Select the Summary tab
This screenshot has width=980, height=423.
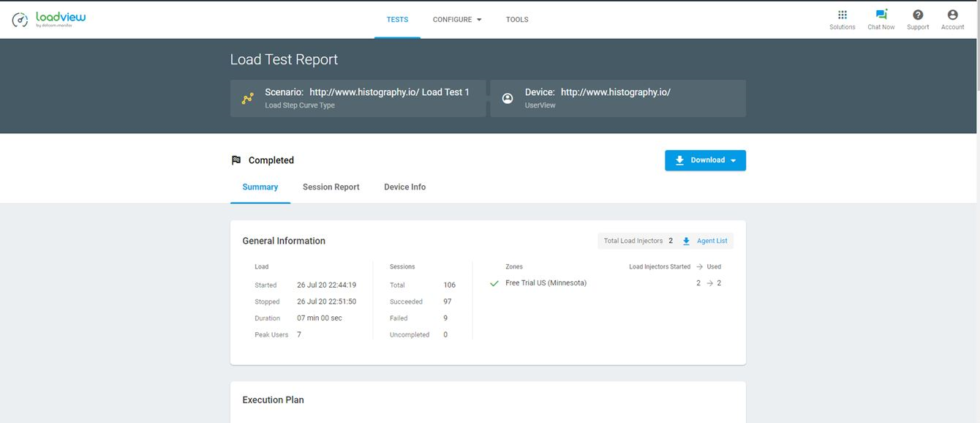tap(260, 187)
